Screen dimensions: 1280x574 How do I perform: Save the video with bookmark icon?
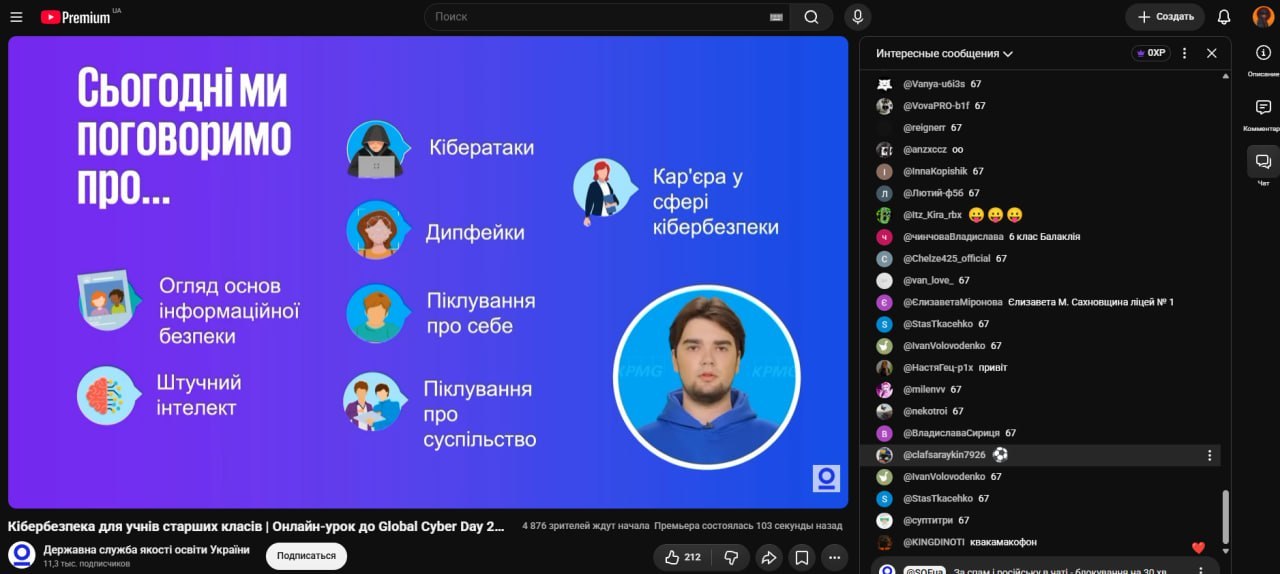(801, 557)
